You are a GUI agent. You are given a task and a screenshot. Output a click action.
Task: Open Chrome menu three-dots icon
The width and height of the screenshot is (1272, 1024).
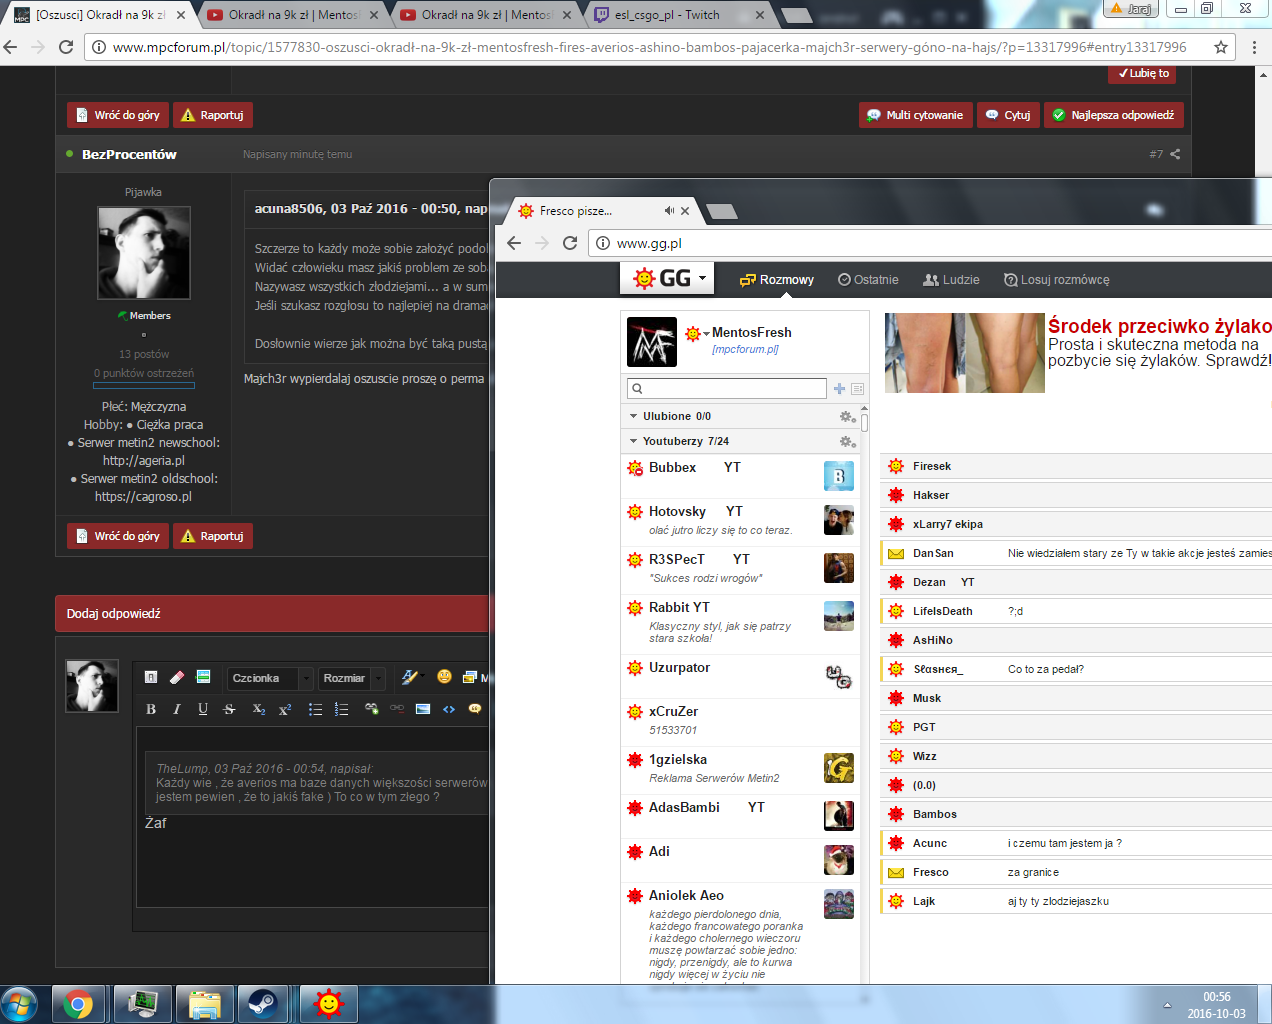pos(1254,47)
